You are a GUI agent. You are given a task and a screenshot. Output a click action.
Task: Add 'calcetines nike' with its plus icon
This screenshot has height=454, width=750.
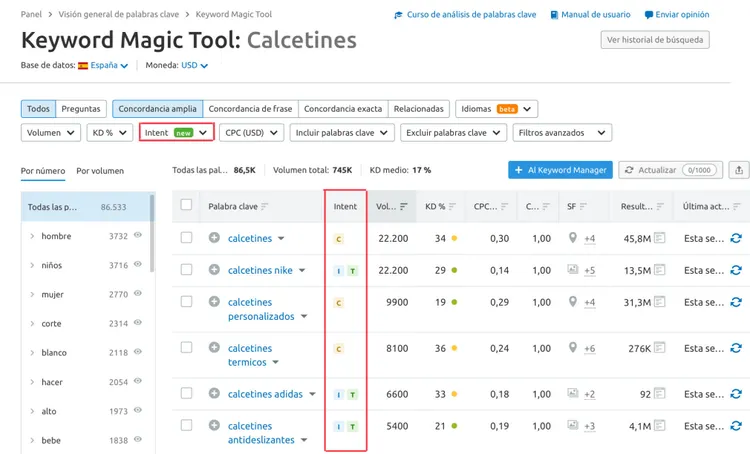point(214,269)
